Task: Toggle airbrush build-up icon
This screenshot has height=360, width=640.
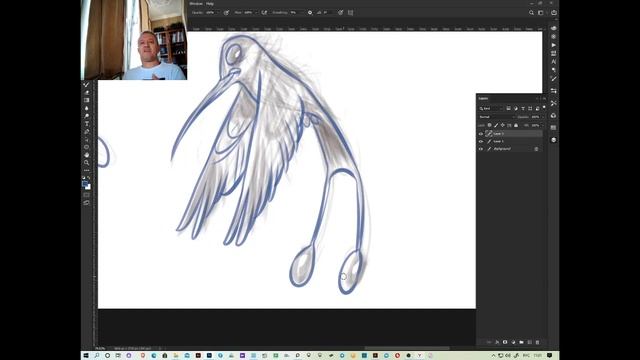Action: click(x=264, y=13)
